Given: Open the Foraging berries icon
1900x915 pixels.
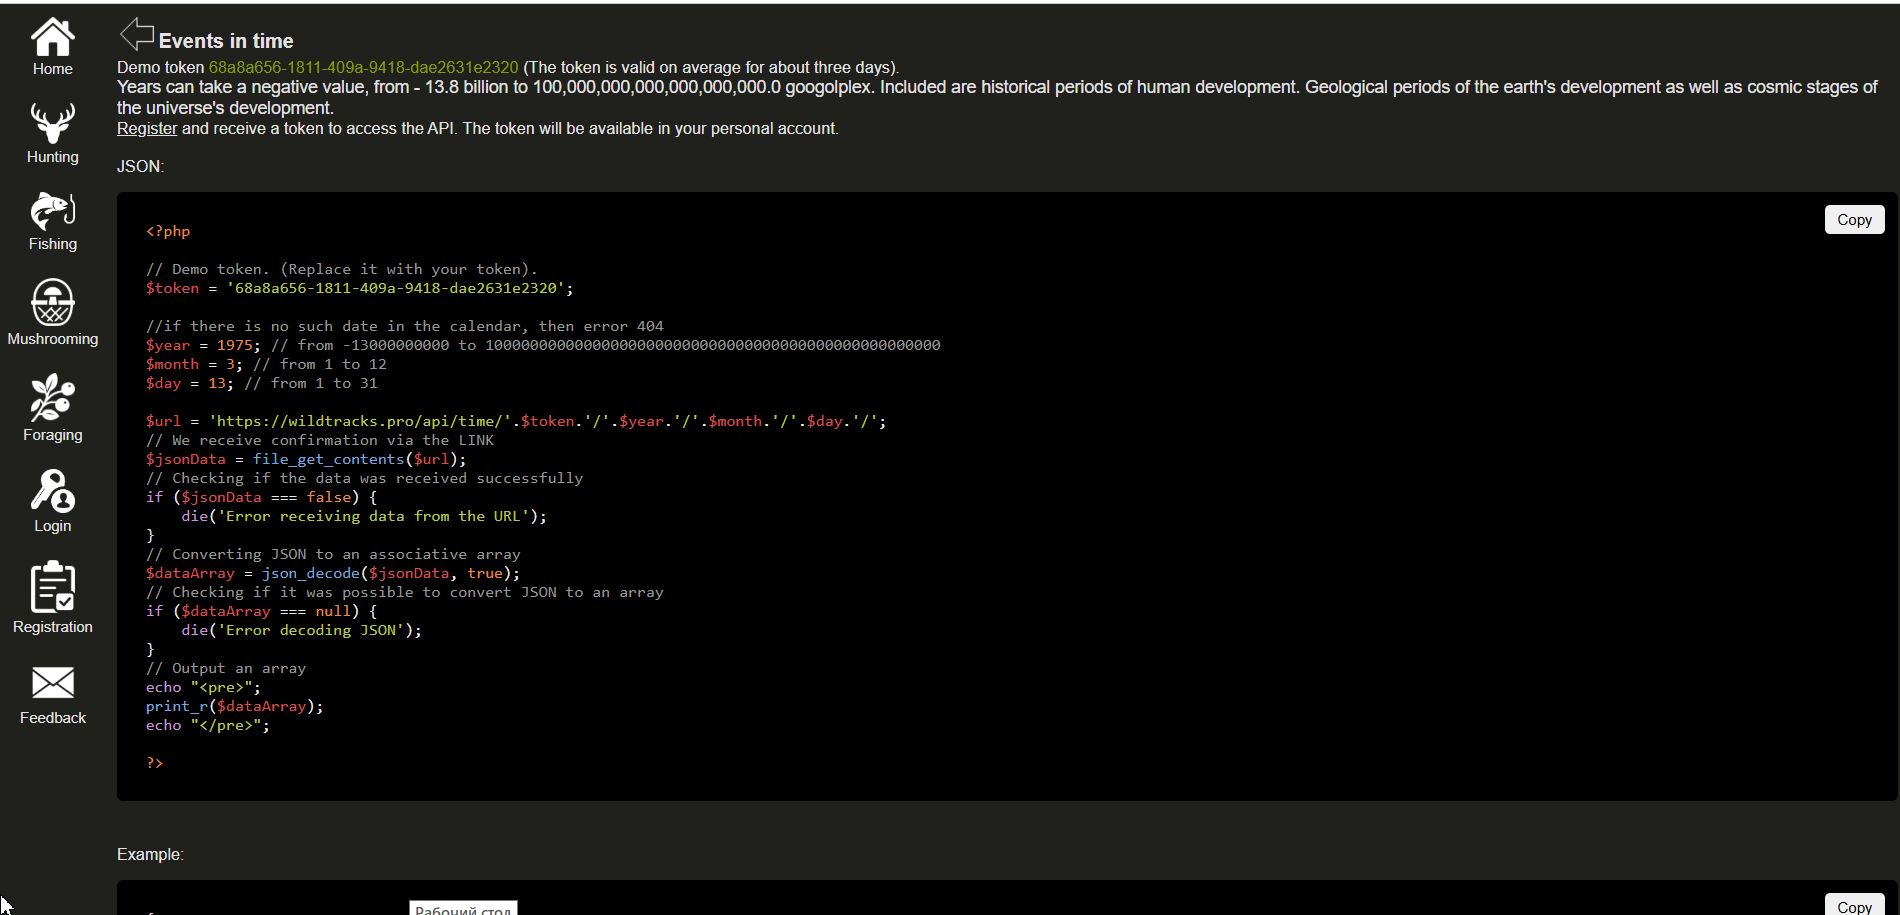Looking at the screenshot, I should click(x=52, y=397).
